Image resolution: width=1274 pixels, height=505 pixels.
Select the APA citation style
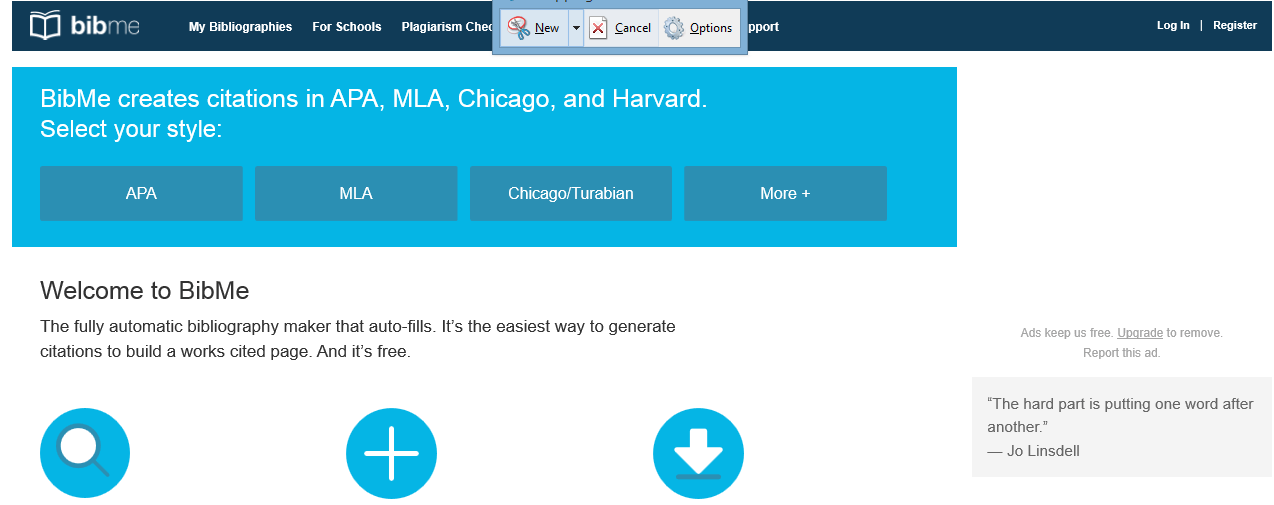(141, 193)
